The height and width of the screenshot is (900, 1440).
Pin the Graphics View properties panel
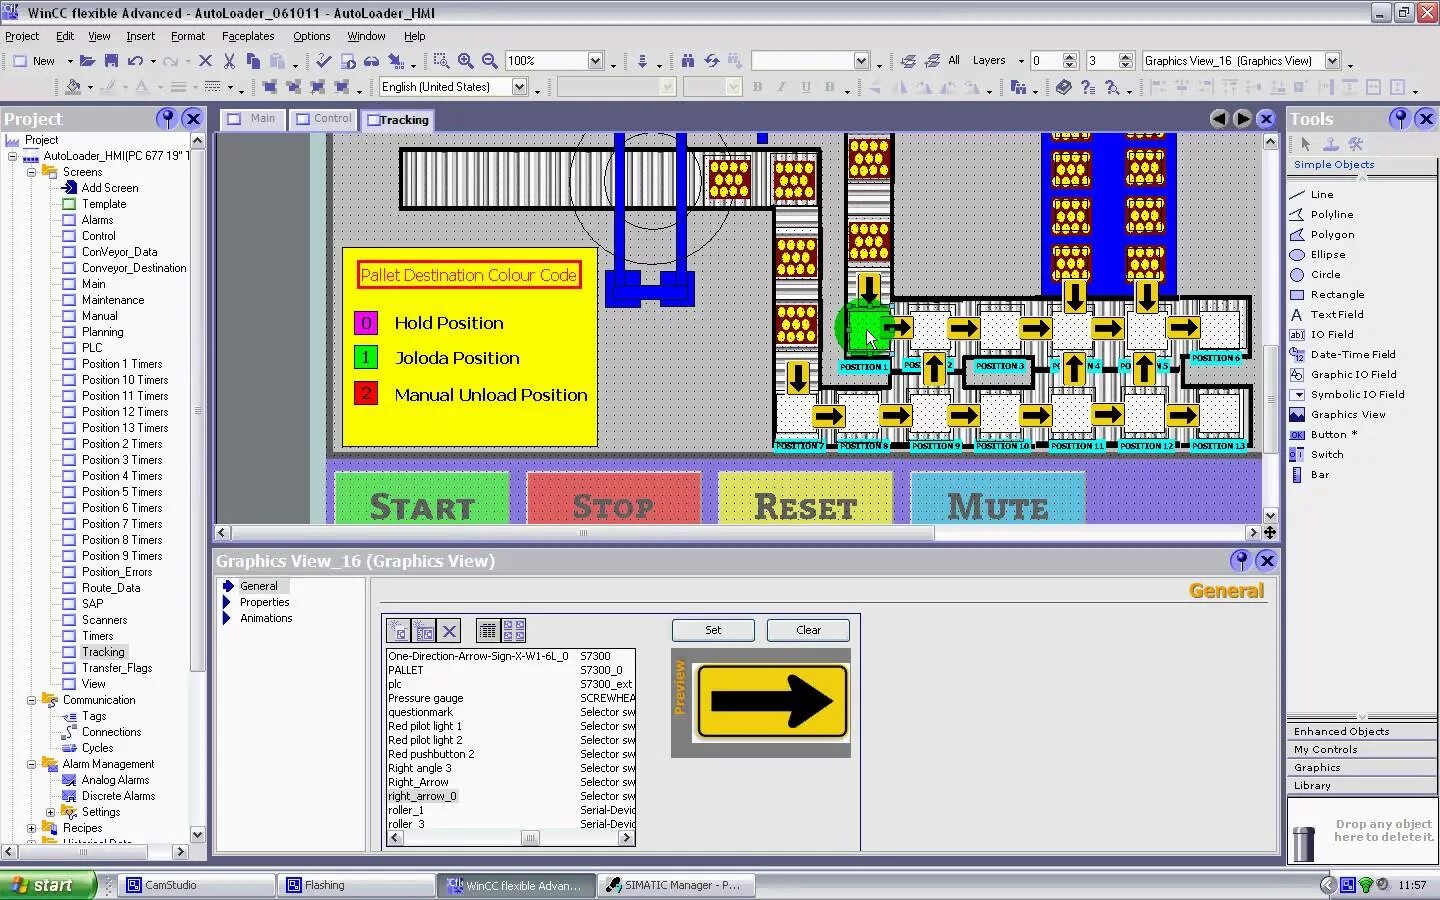(x=1240, y=560)
